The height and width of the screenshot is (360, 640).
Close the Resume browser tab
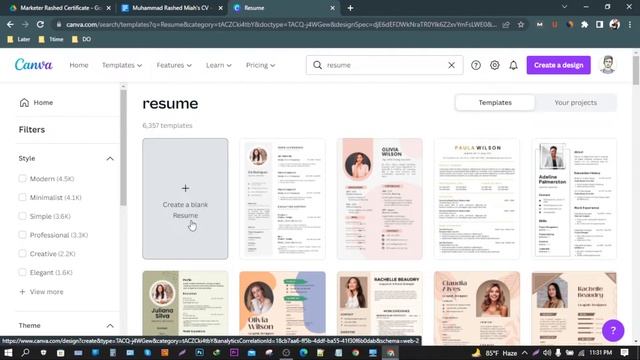(x=332, y=8)
